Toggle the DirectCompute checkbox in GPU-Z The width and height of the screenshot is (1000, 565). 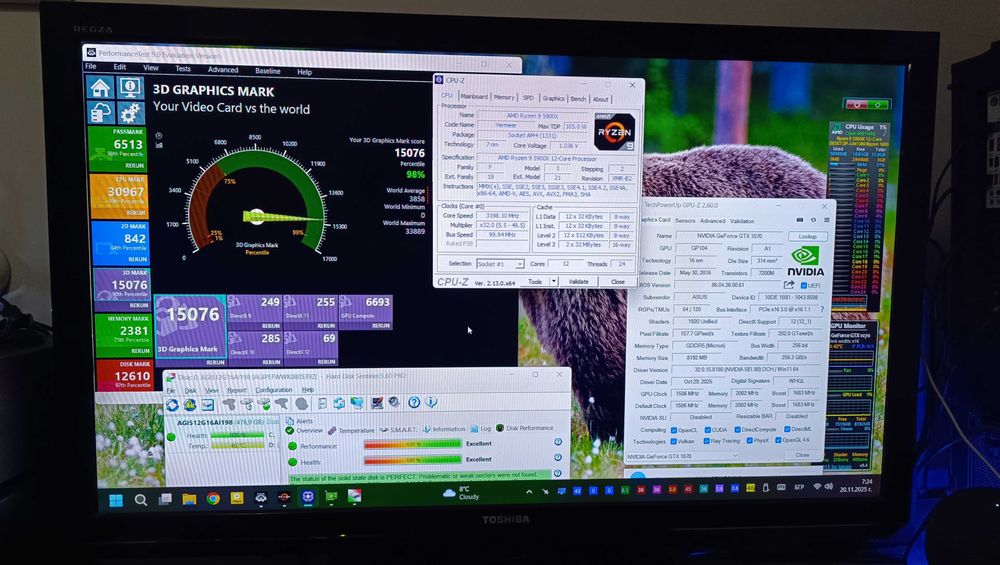[738, 430]
